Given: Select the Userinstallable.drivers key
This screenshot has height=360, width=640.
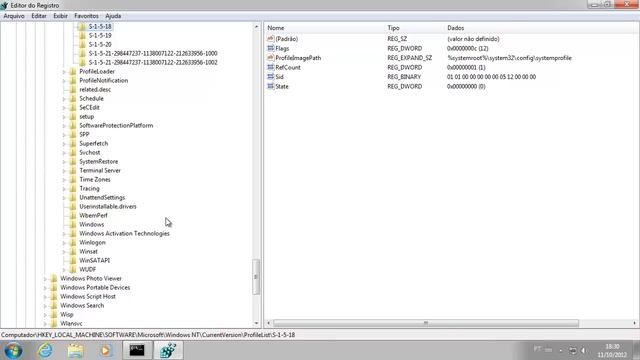Looking at the screenshot, I should 108,207.
